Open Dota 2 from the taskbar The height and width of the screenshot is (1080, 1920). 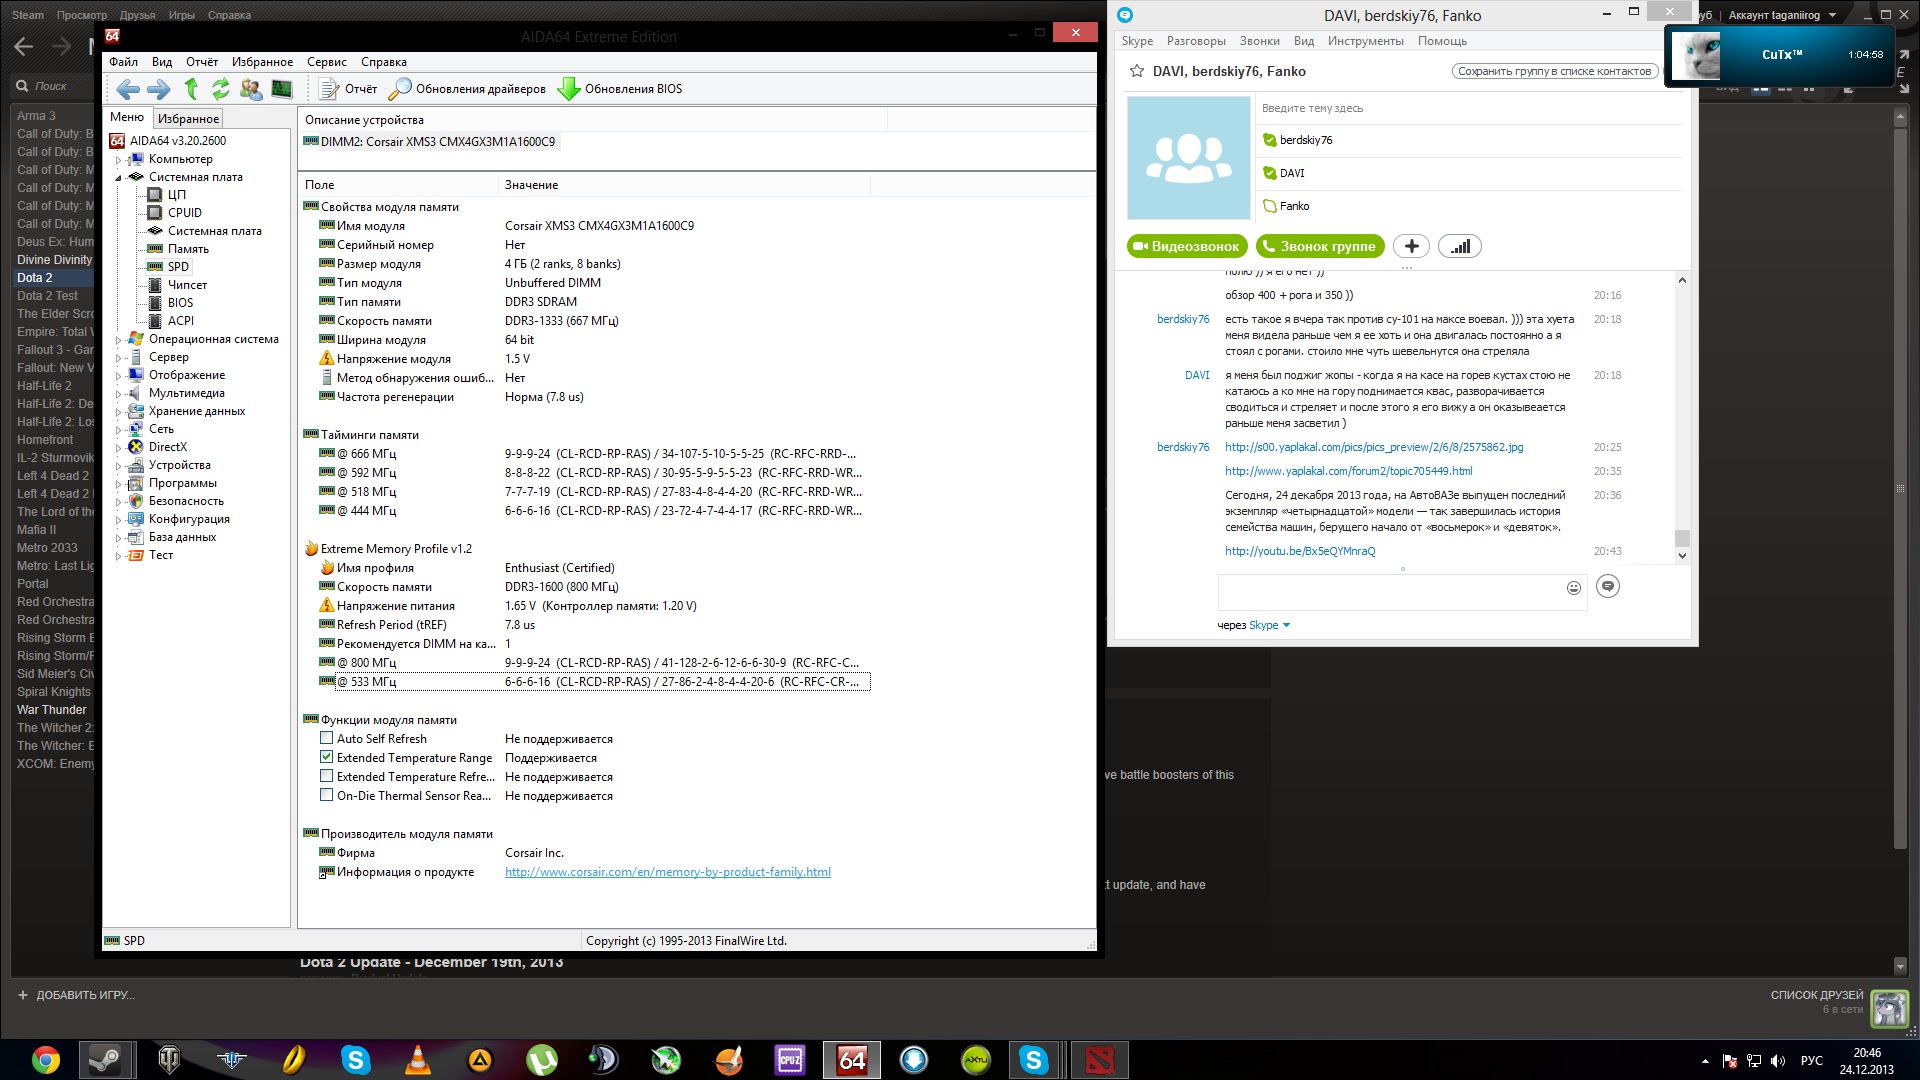pyautogui.click(x=1100, y=1060)
